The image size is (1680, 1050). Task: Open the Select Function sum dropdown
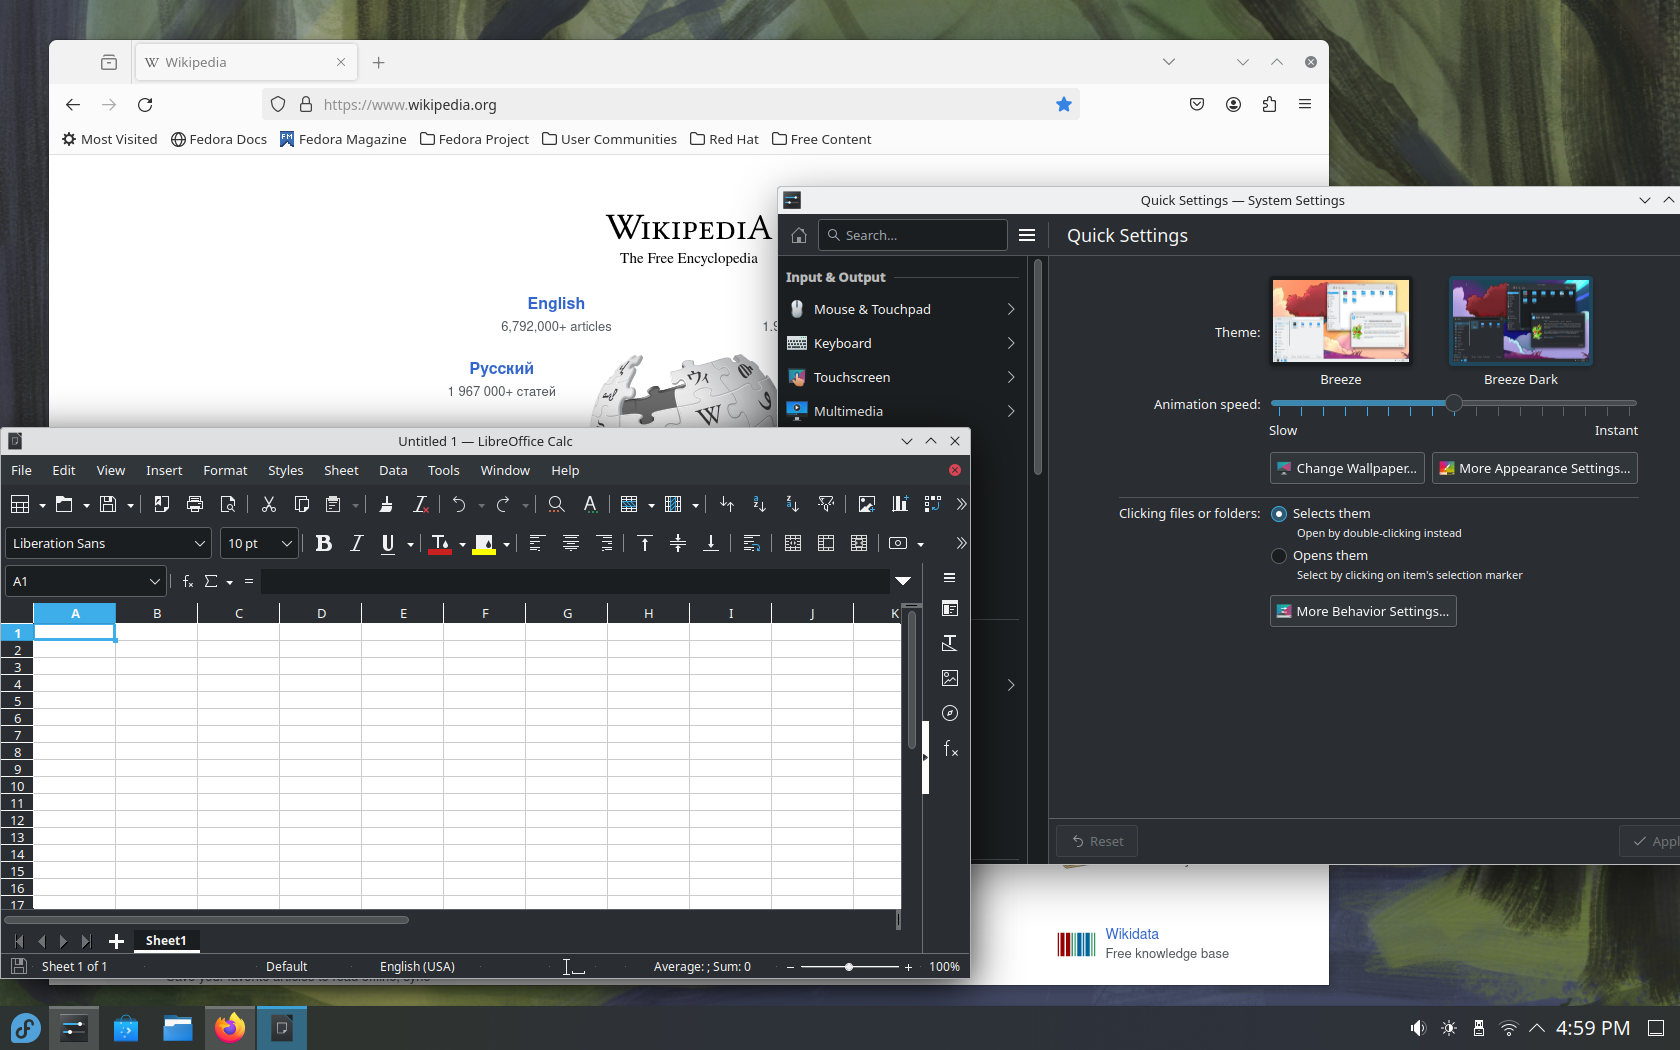pos(229,582)
